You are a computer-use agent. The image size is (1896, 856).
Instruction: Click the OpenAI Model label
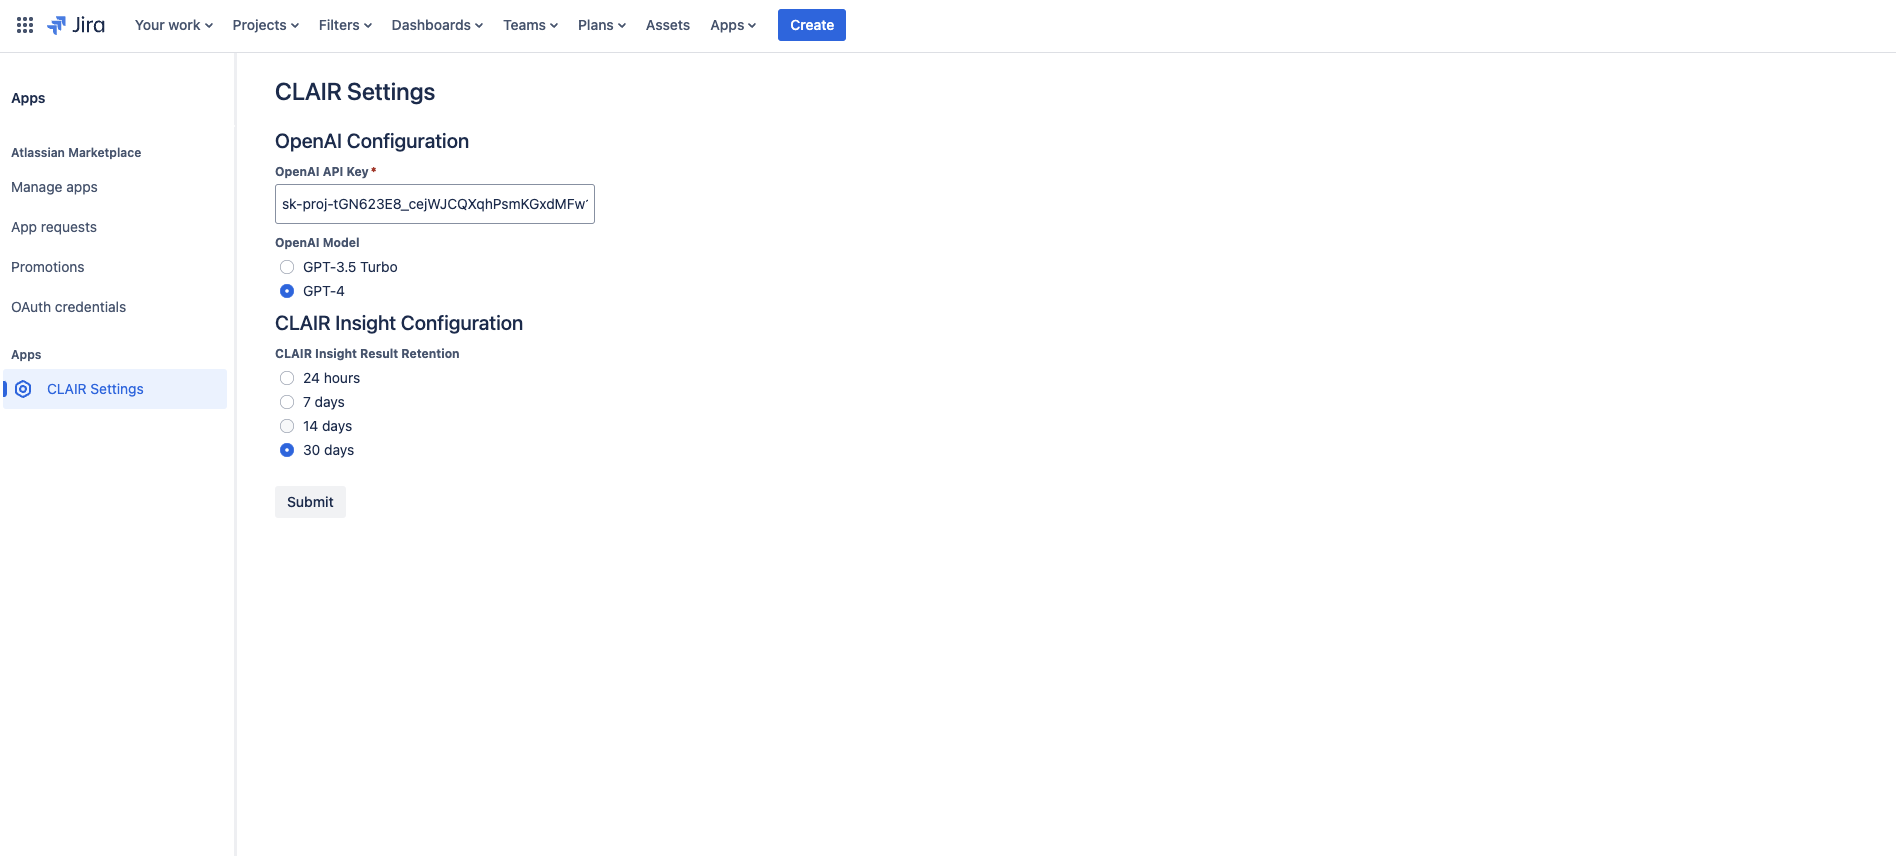click(x=317, y=243)
